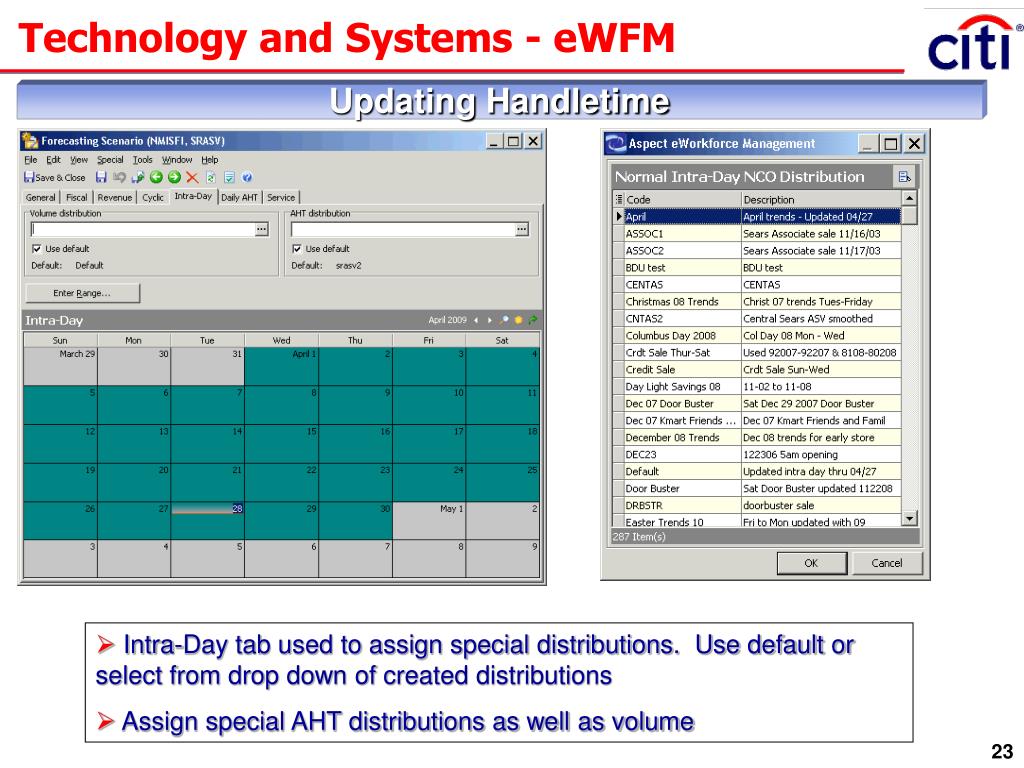This screenshot has height=768, width=1024.
Task: Go to previous month in Intra-Day calendar
Action: tap(476, 320)
